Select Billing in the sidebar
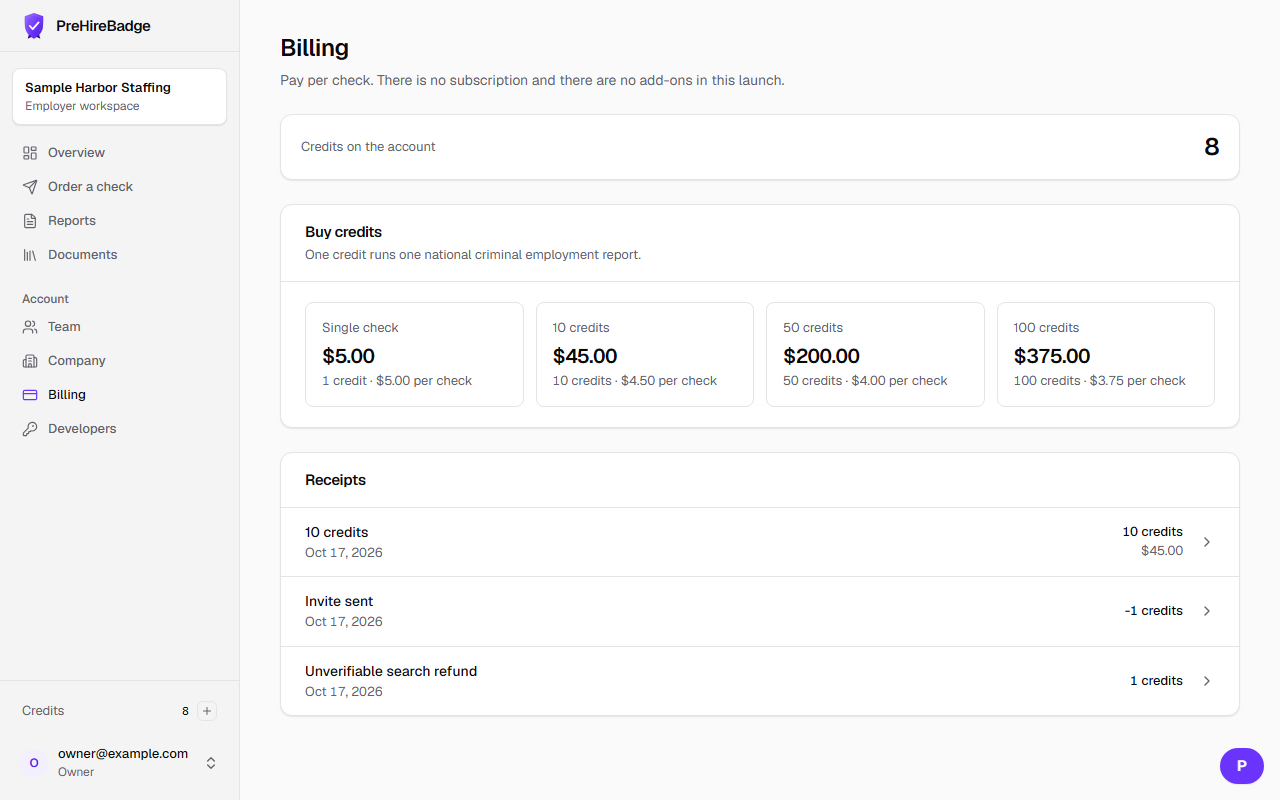 [x=120, y=395]
